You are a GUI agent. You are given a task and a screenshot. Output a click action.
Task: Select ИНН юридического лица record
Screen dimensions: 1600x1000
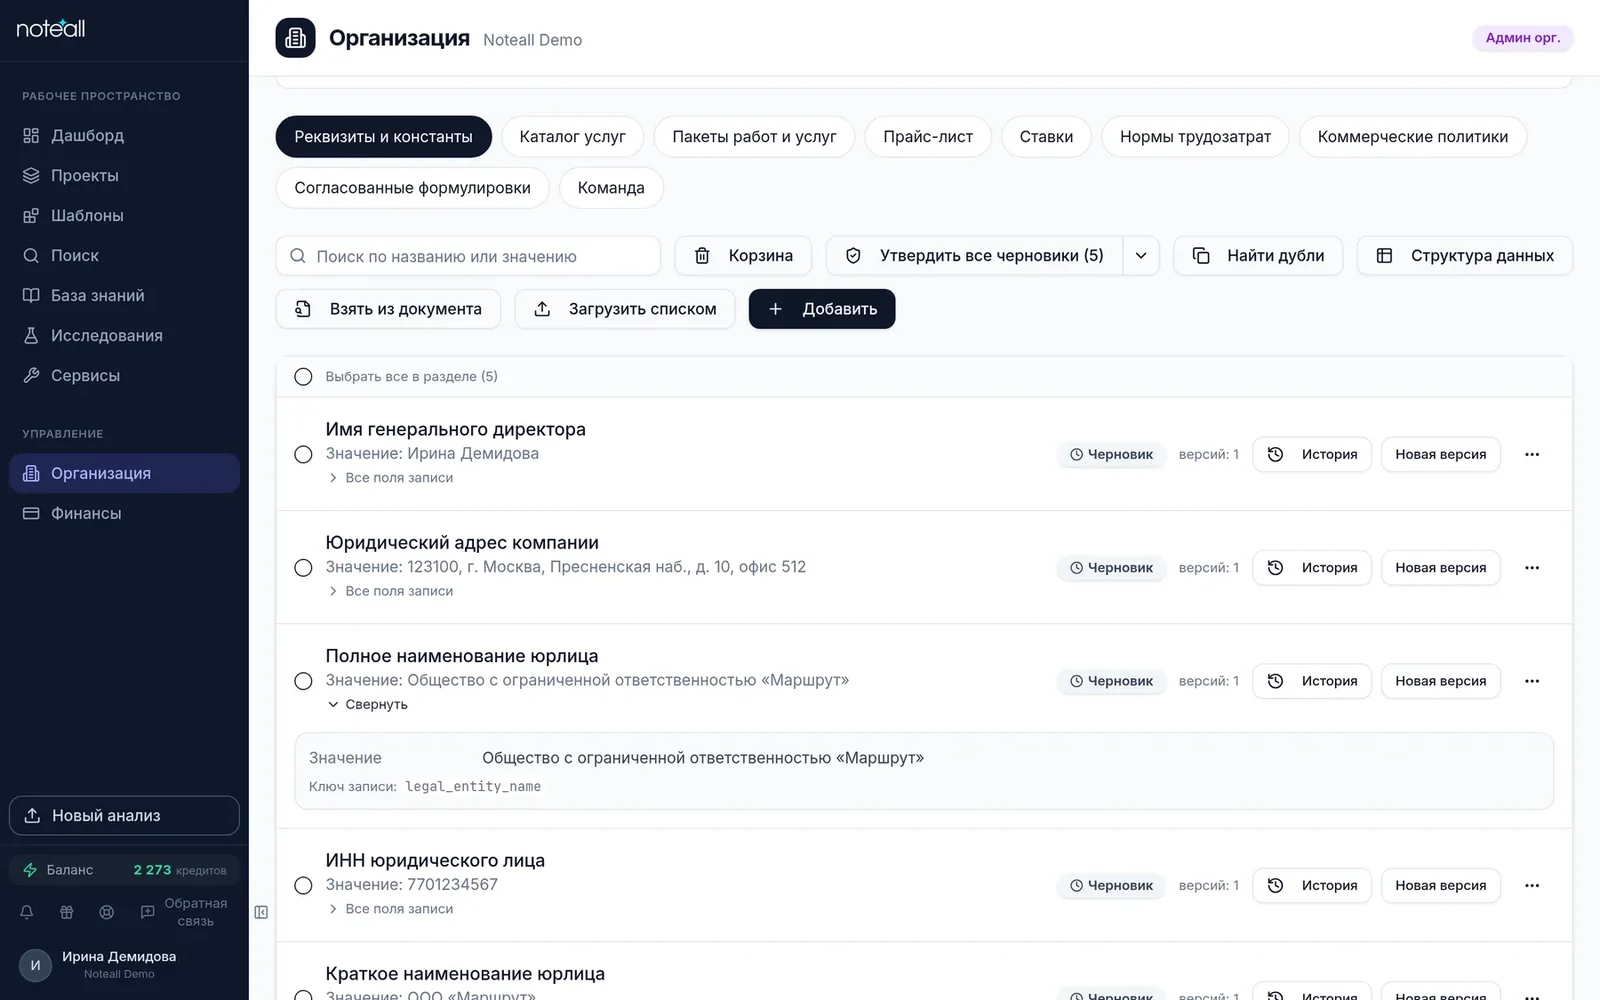303,886
